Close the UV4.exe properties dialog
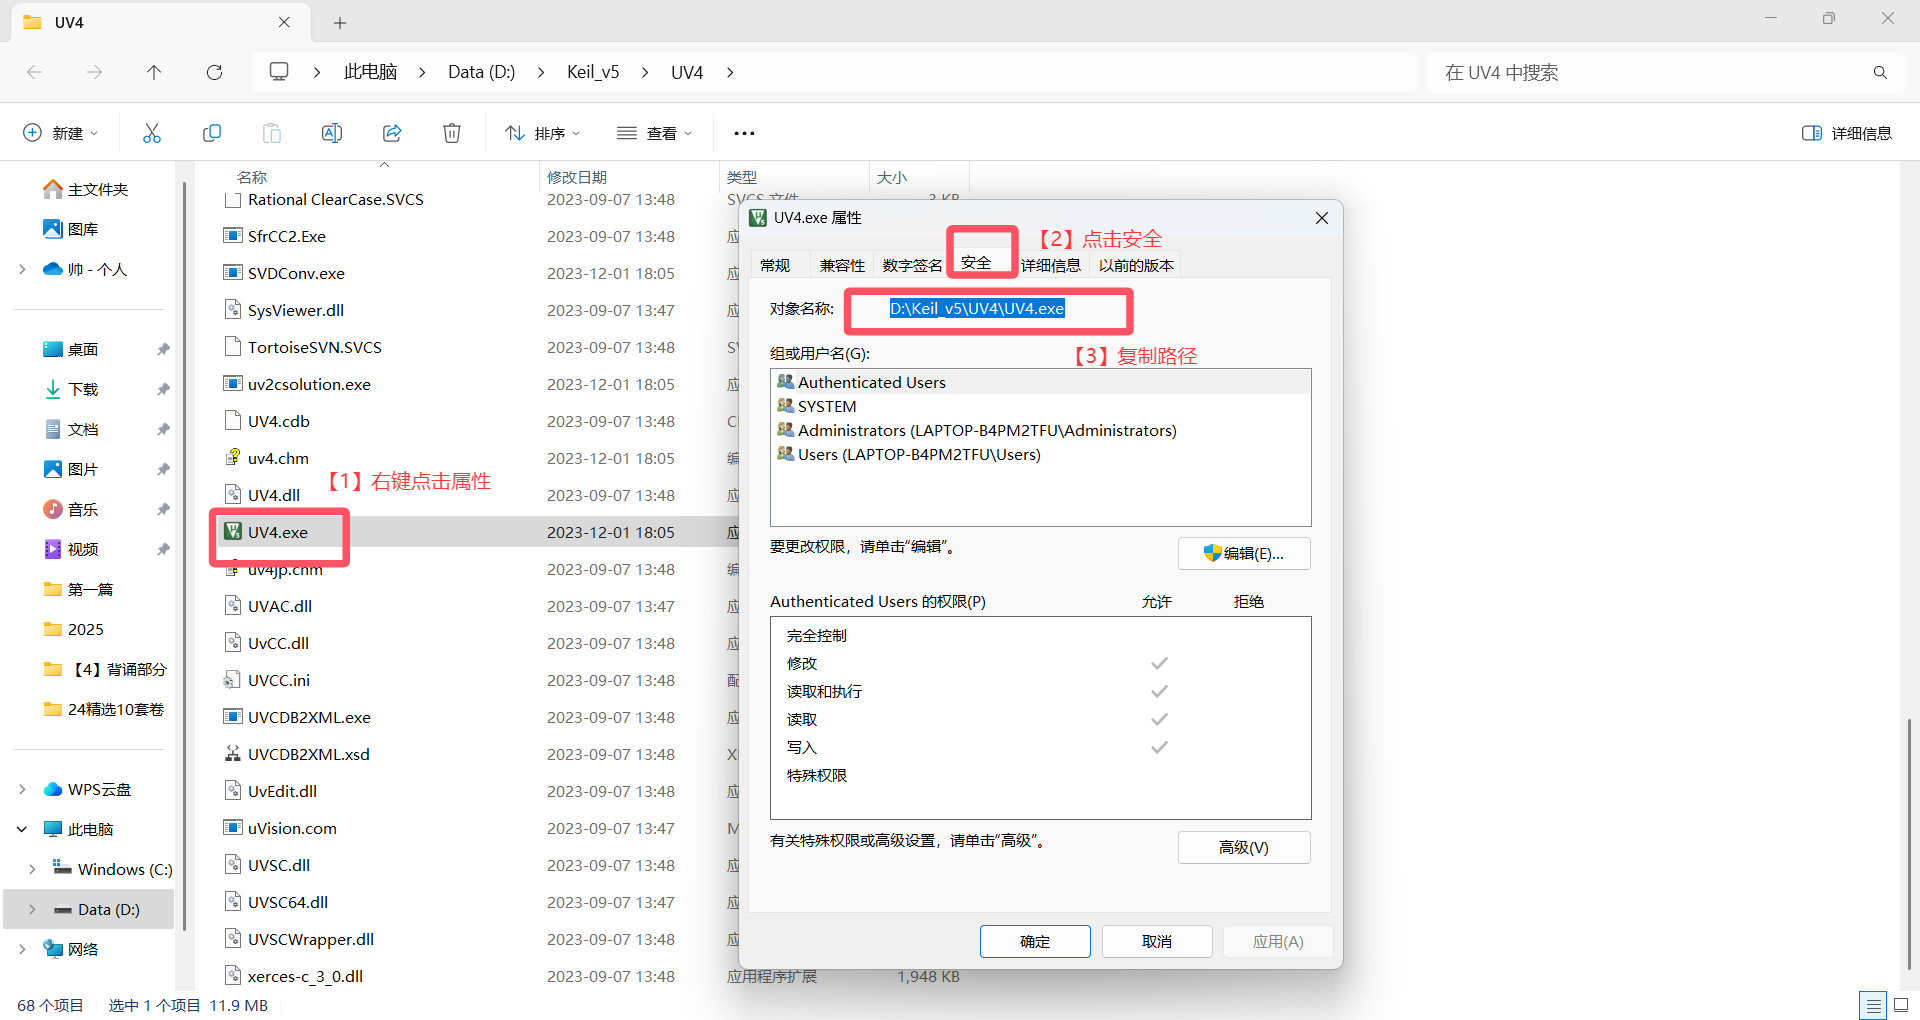This screenshot has width=1920, height=1020. coord(1321,218)
